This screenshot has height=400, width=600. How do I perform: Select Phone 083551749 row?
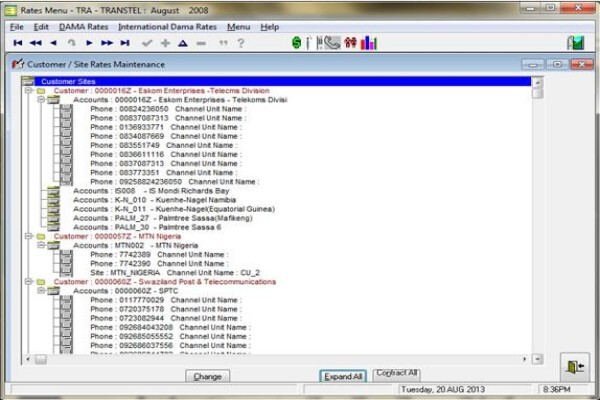click(163, 145)
